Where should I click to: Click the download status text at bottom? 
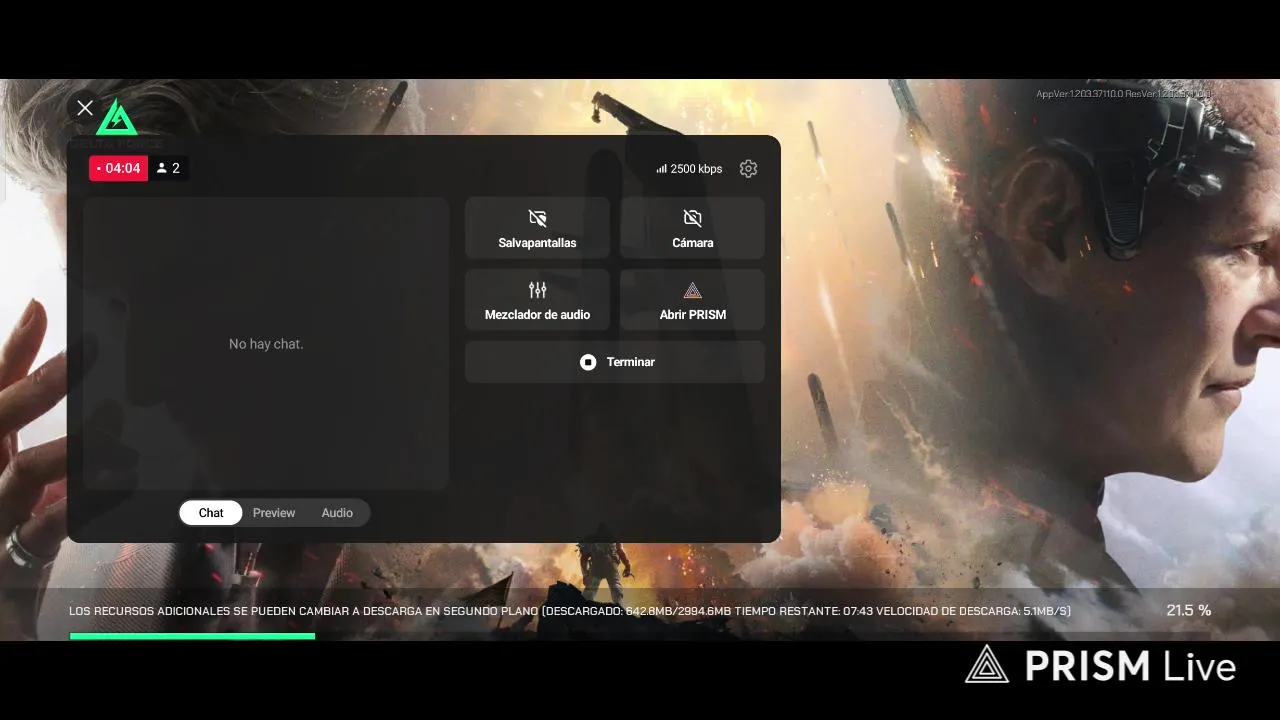pyautogui.click(x=570, y=611)
